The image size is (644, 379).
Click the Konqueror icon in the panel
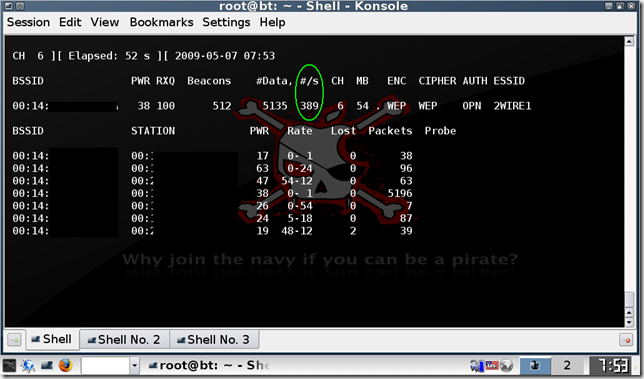[28, 365]
